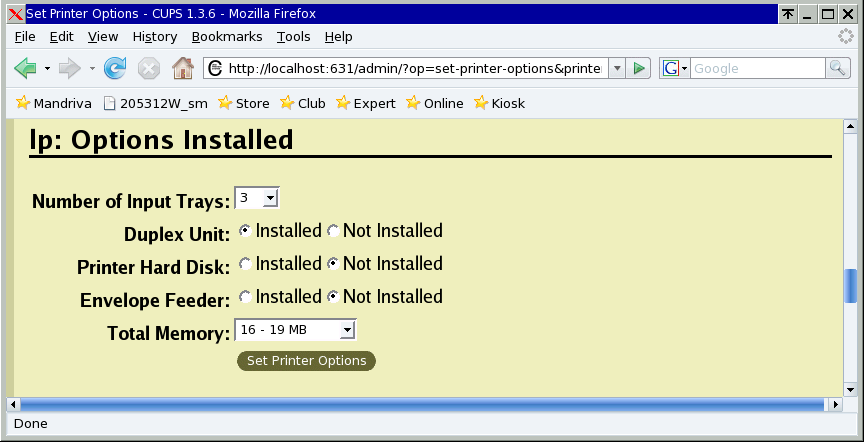Go to the Home page
This screenshot has height=442, width=864.
[183, 68]
